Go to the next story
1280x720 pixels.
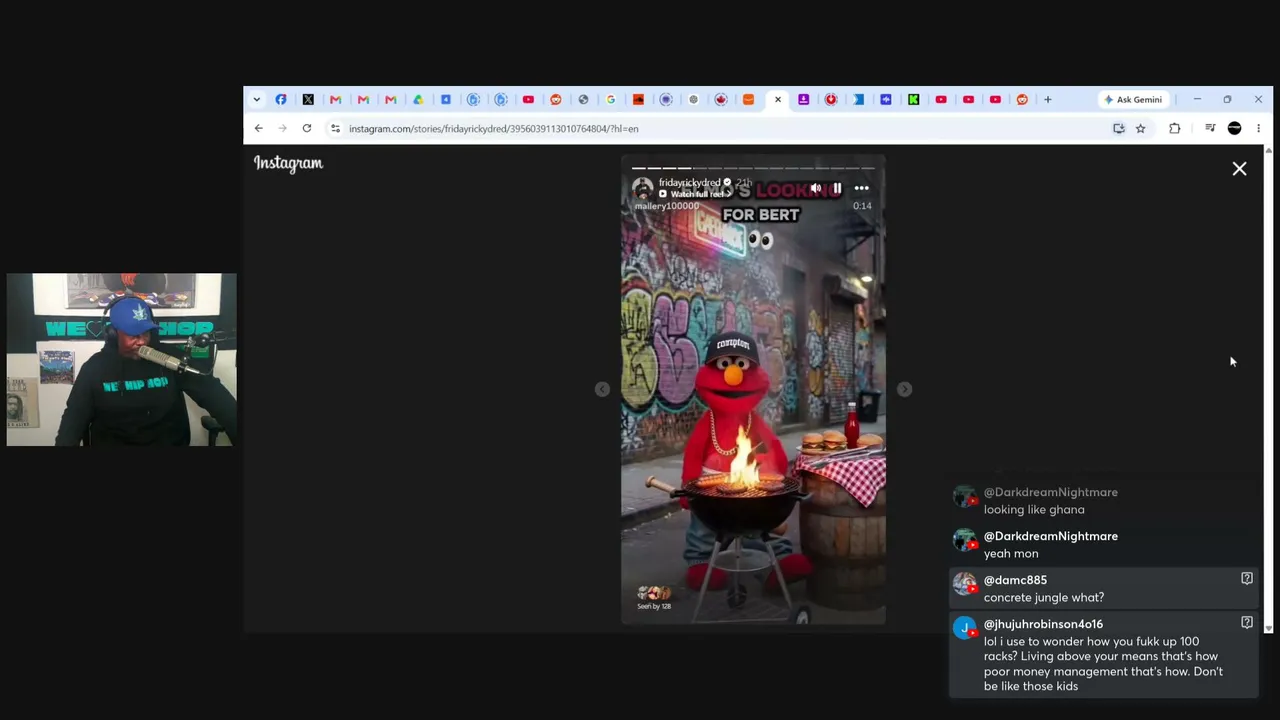(904, 389)
